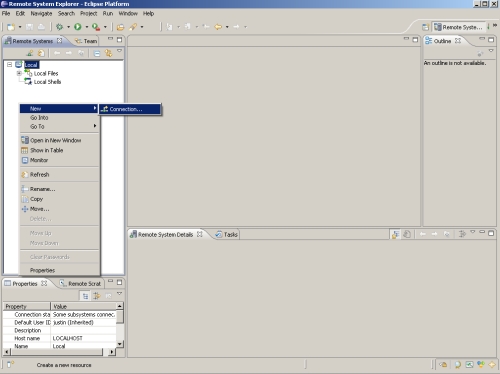Click the Properties horizontal scroll-right arrow
The width and height of the screenshot is (500, 374).
point(112,352)
